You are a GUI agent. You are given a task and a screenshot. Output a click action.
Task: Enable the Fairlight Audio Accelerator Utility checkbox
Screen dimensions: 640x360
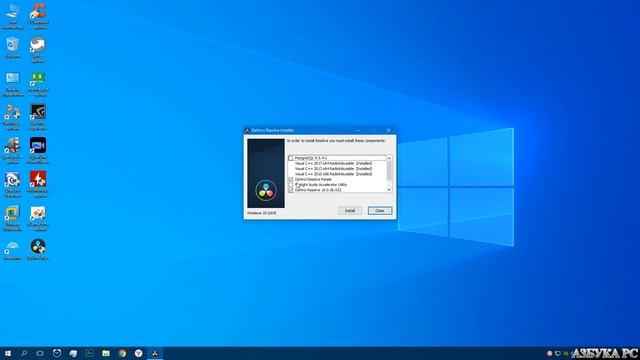[291, 184]
